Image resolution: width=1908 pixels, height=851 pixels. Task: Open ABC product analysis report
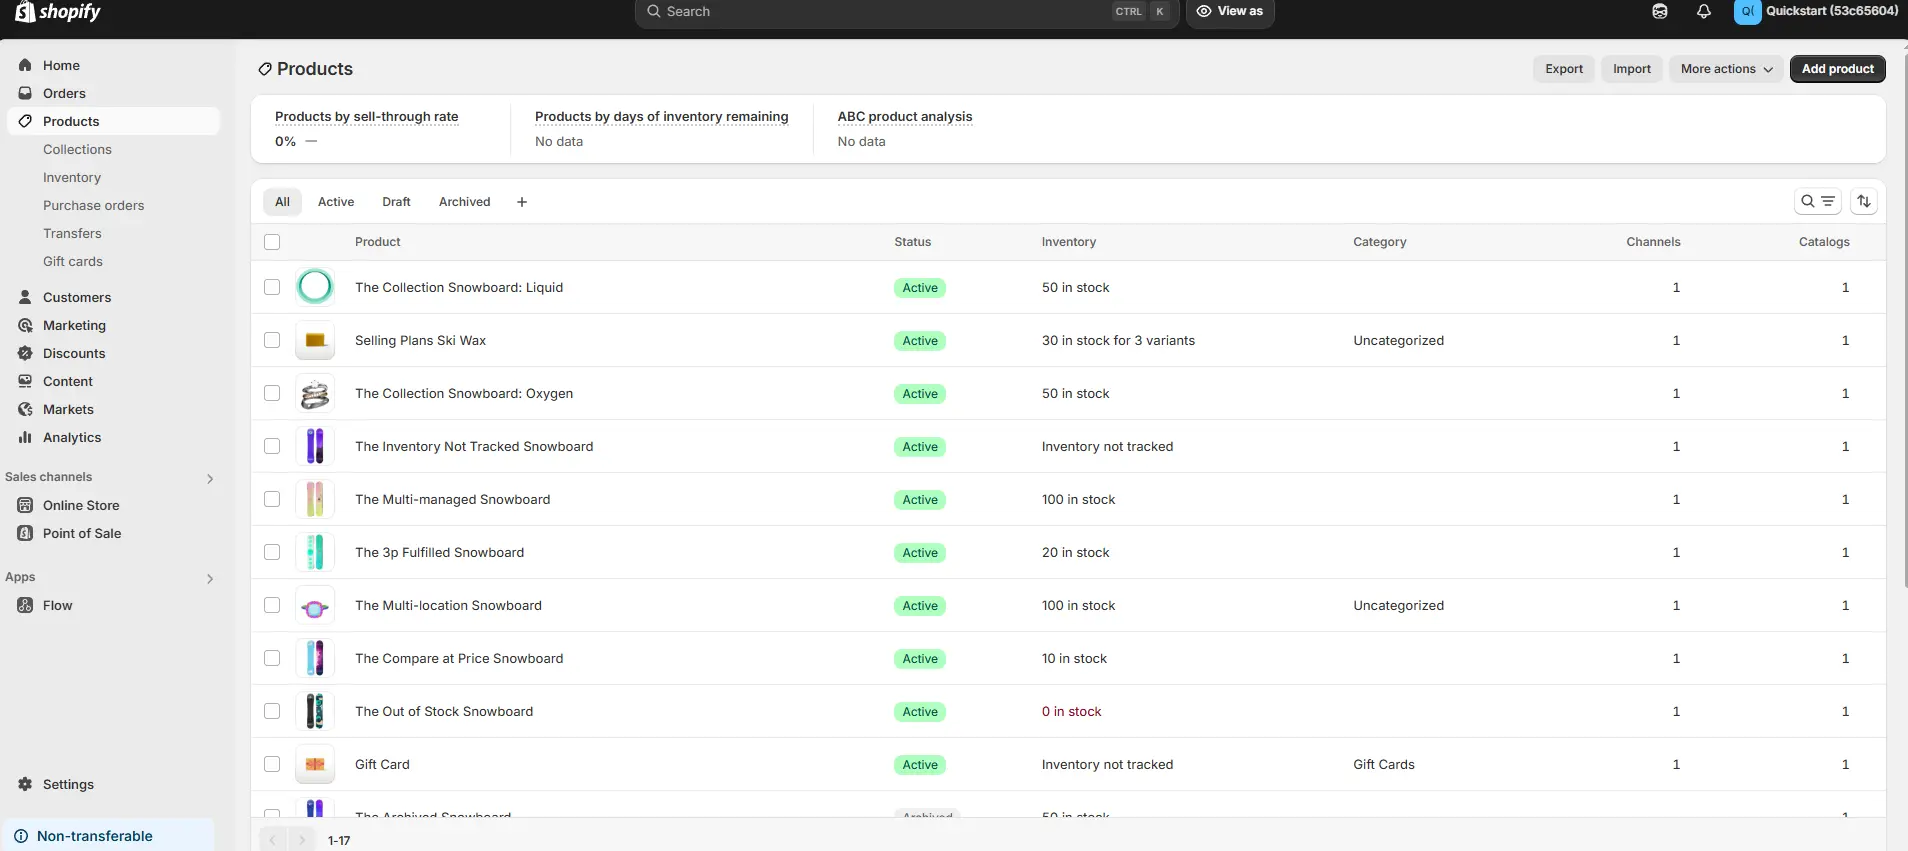click(905, 117)
